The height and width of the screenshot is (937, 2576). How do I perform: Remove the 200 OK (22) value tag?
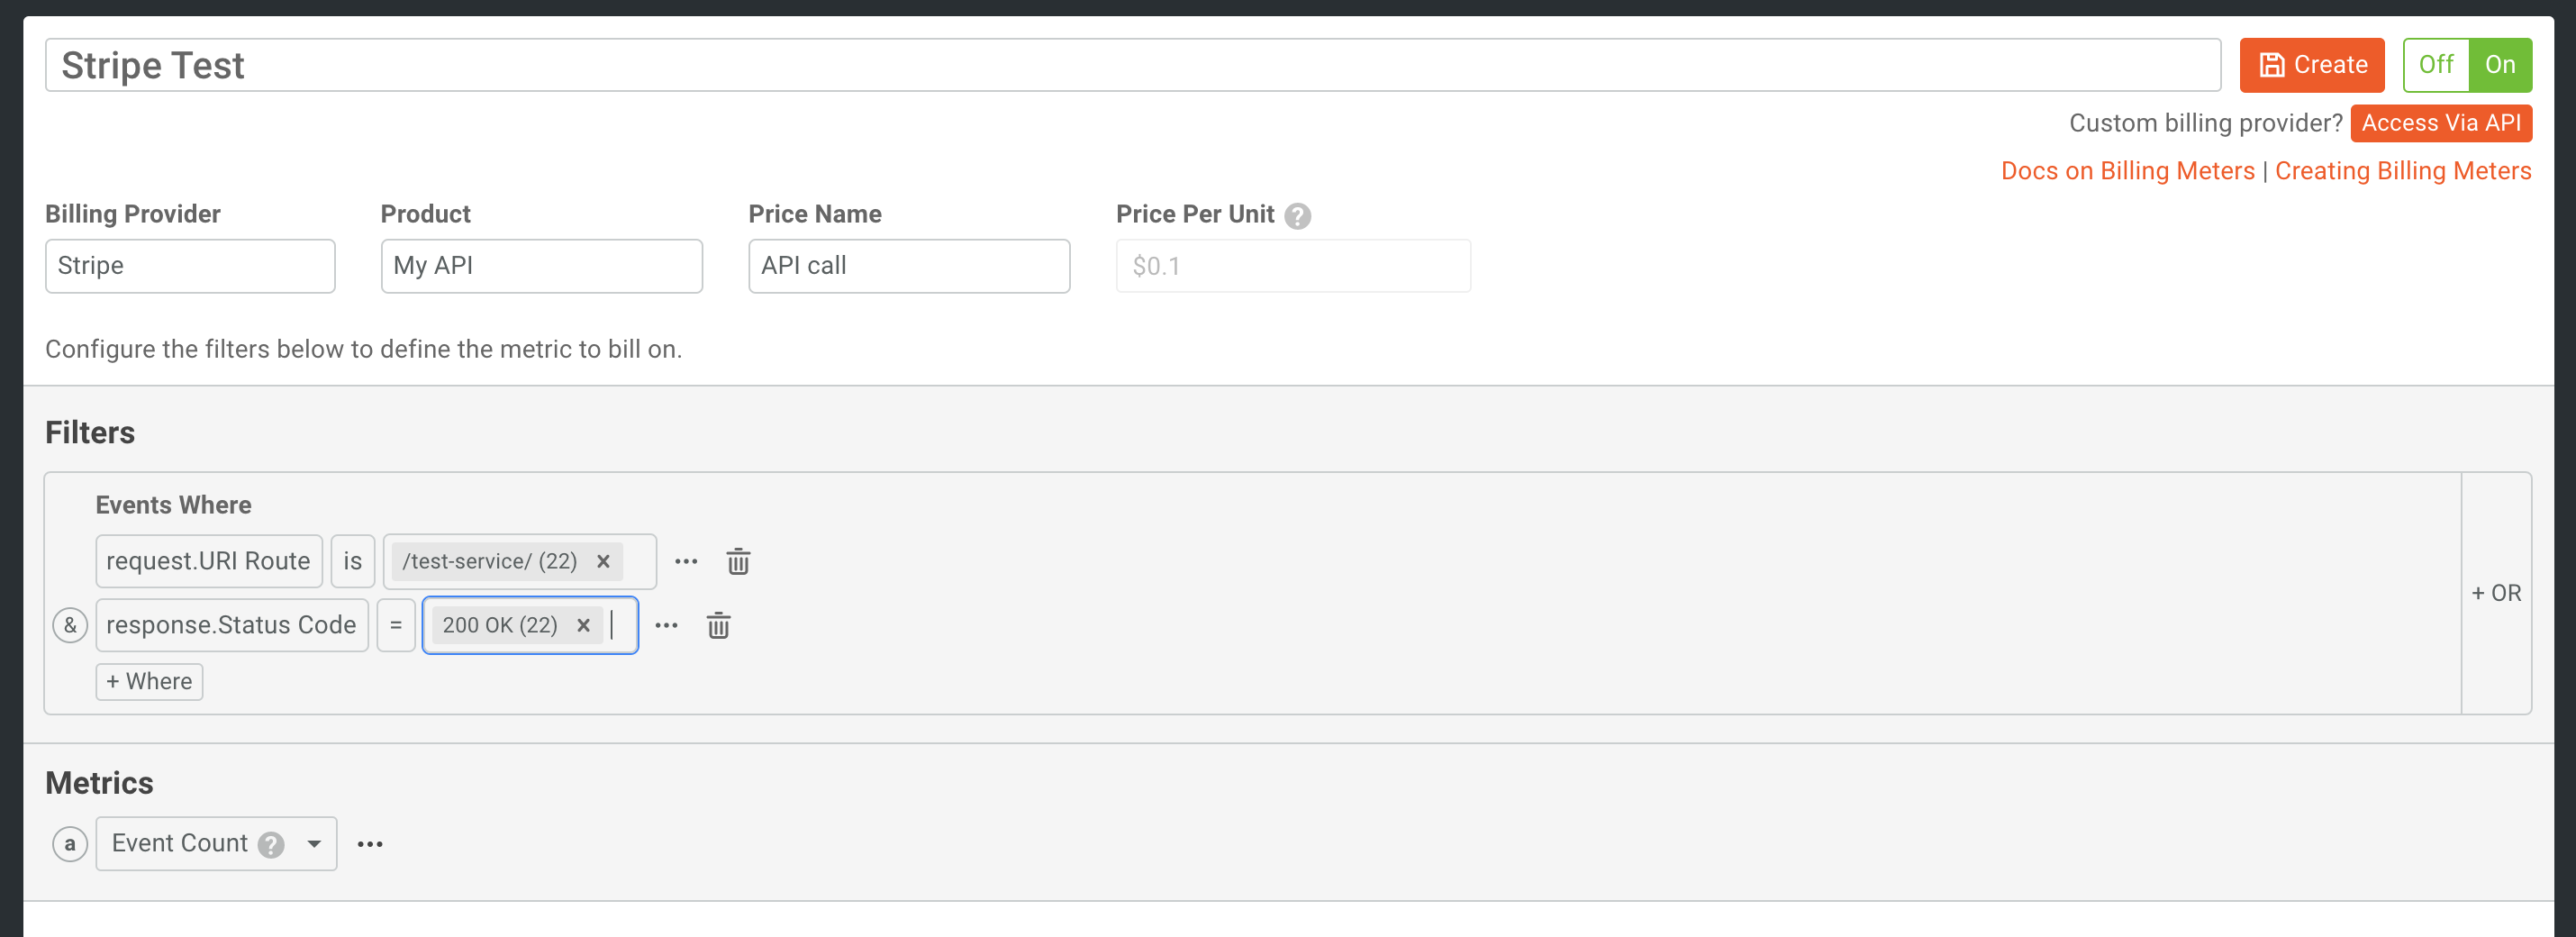coord(583,625)
